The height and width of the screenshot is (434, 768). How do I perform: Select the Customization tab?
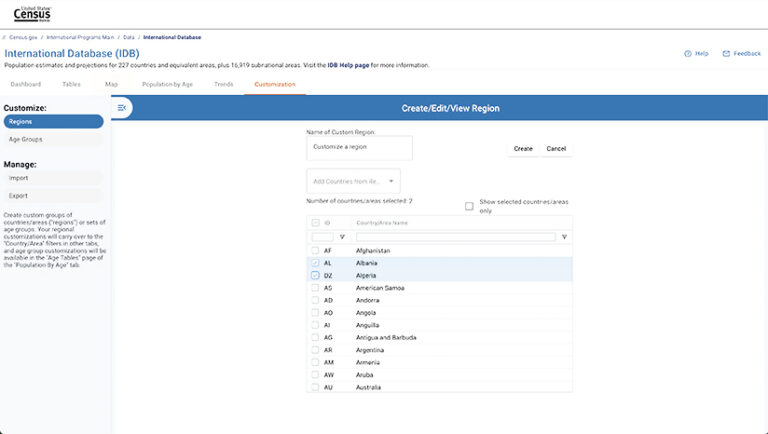(275, 84)
